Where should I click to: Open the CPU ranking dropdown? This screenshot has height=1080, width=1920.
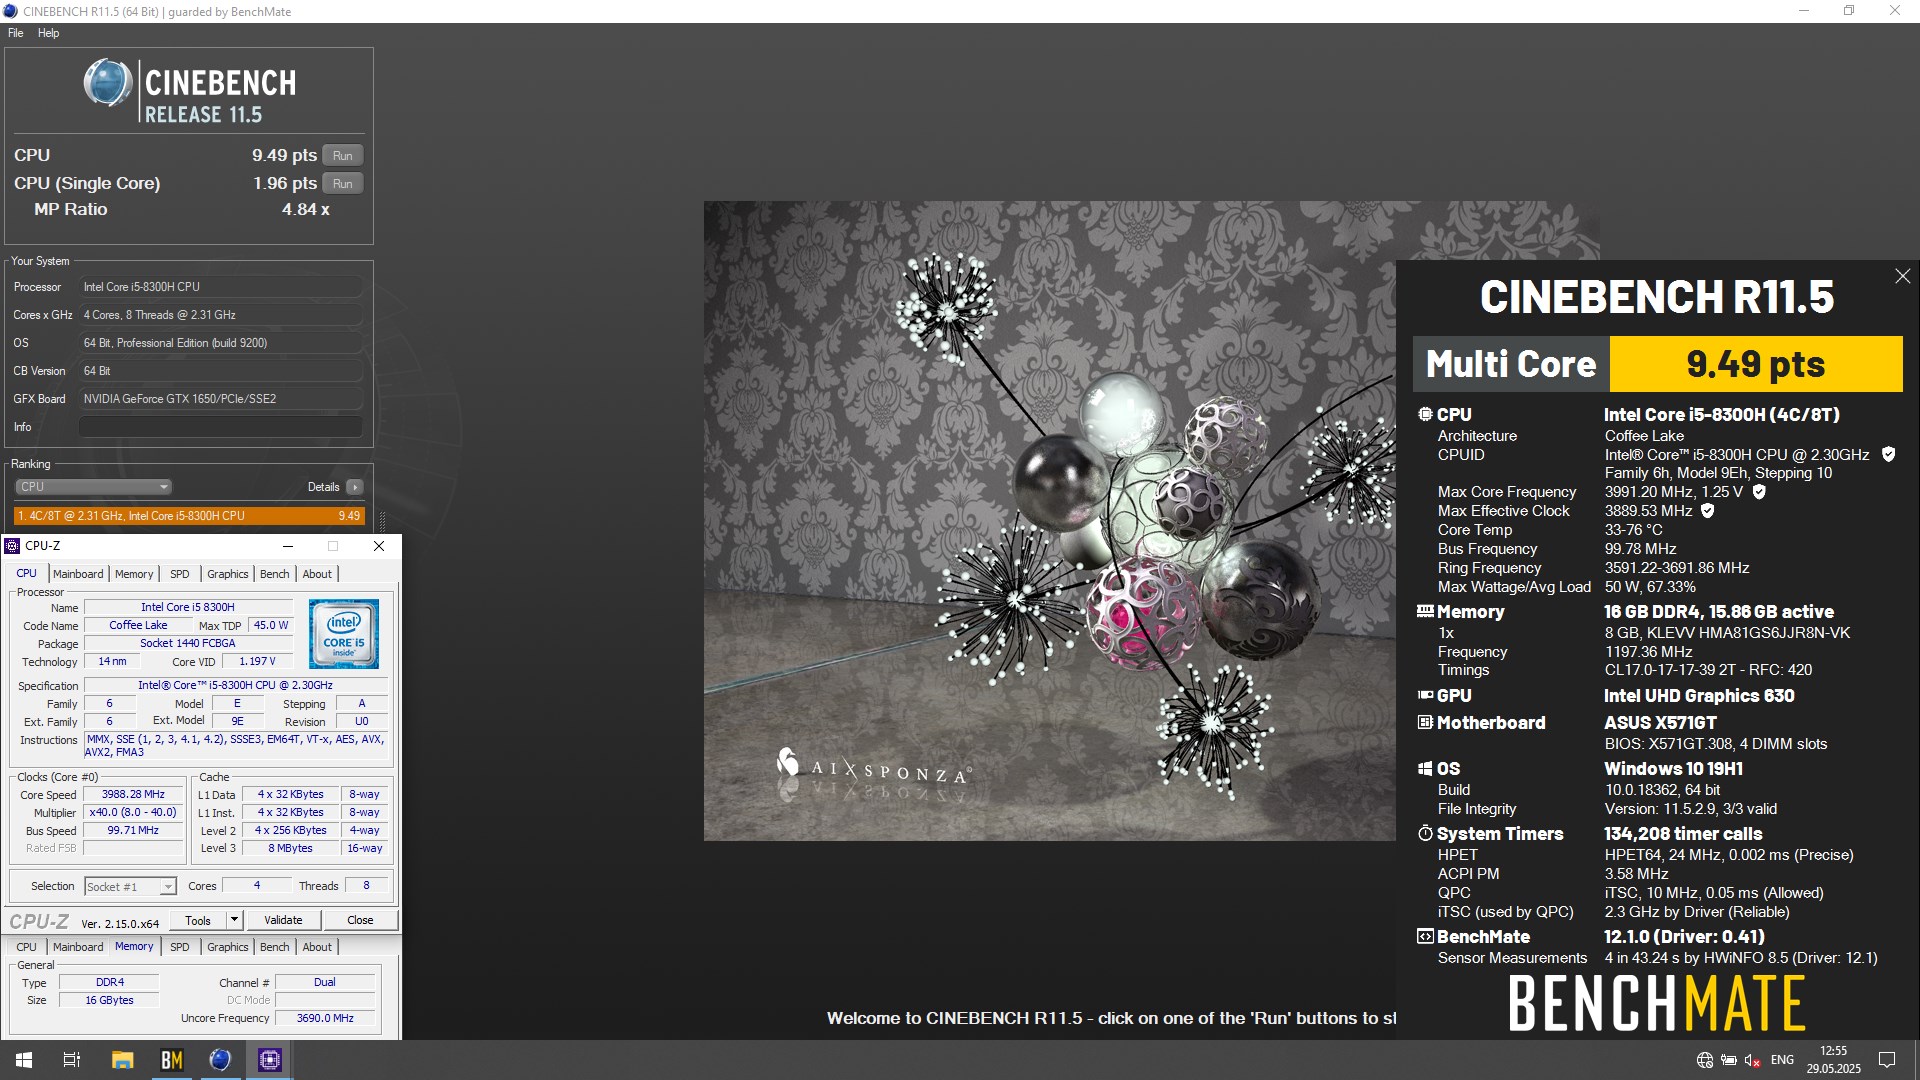[93, 487]
